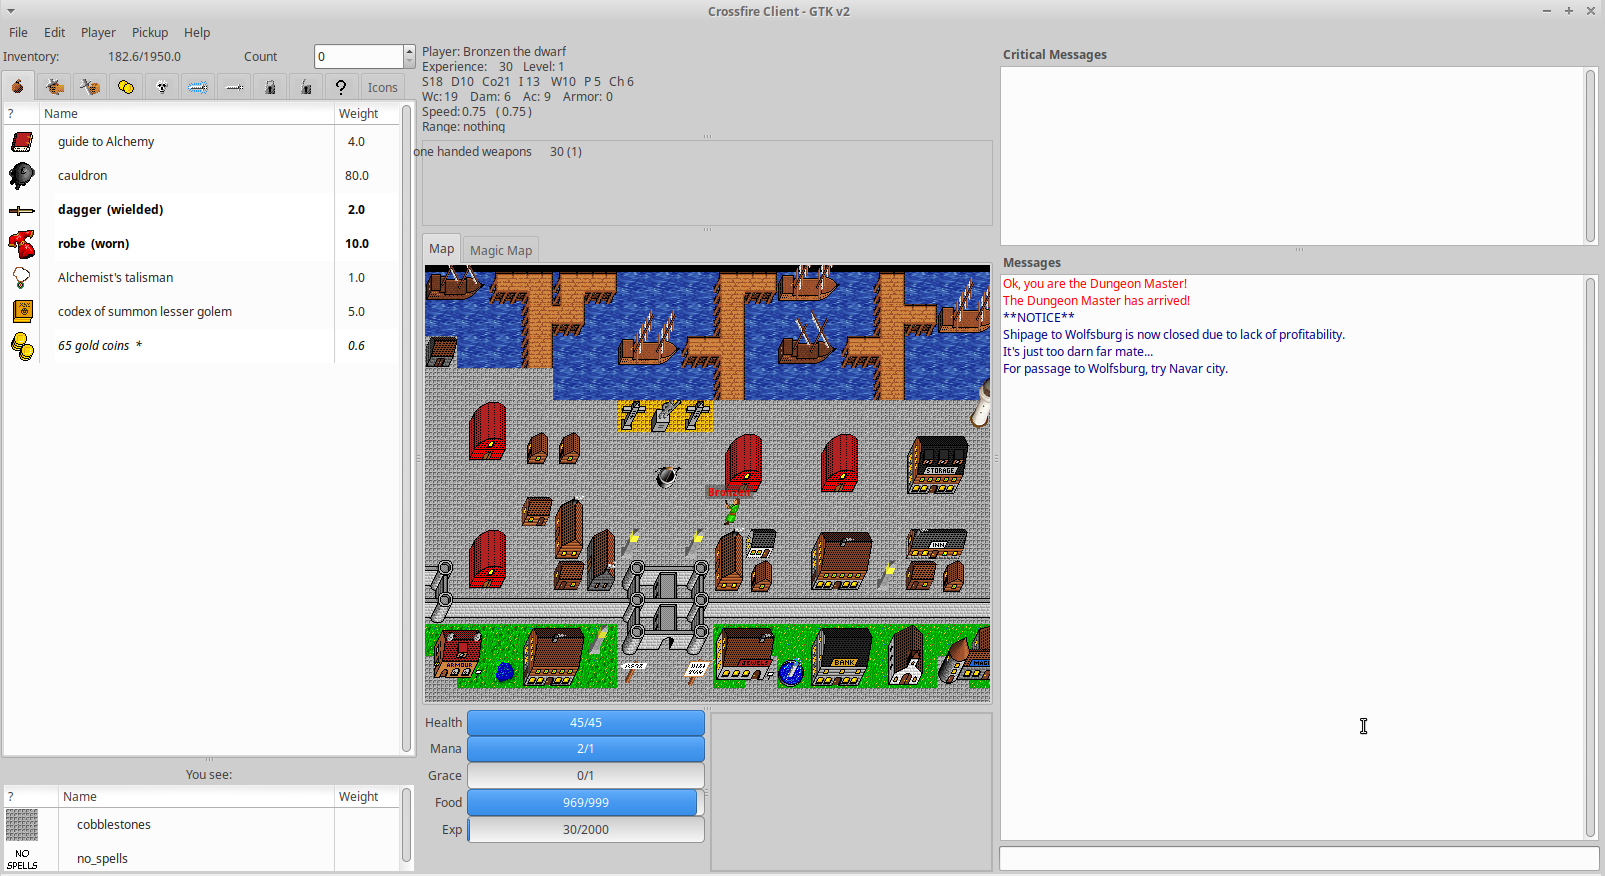Switch to the Icons inventory view tab

click(x=382, y=87)
